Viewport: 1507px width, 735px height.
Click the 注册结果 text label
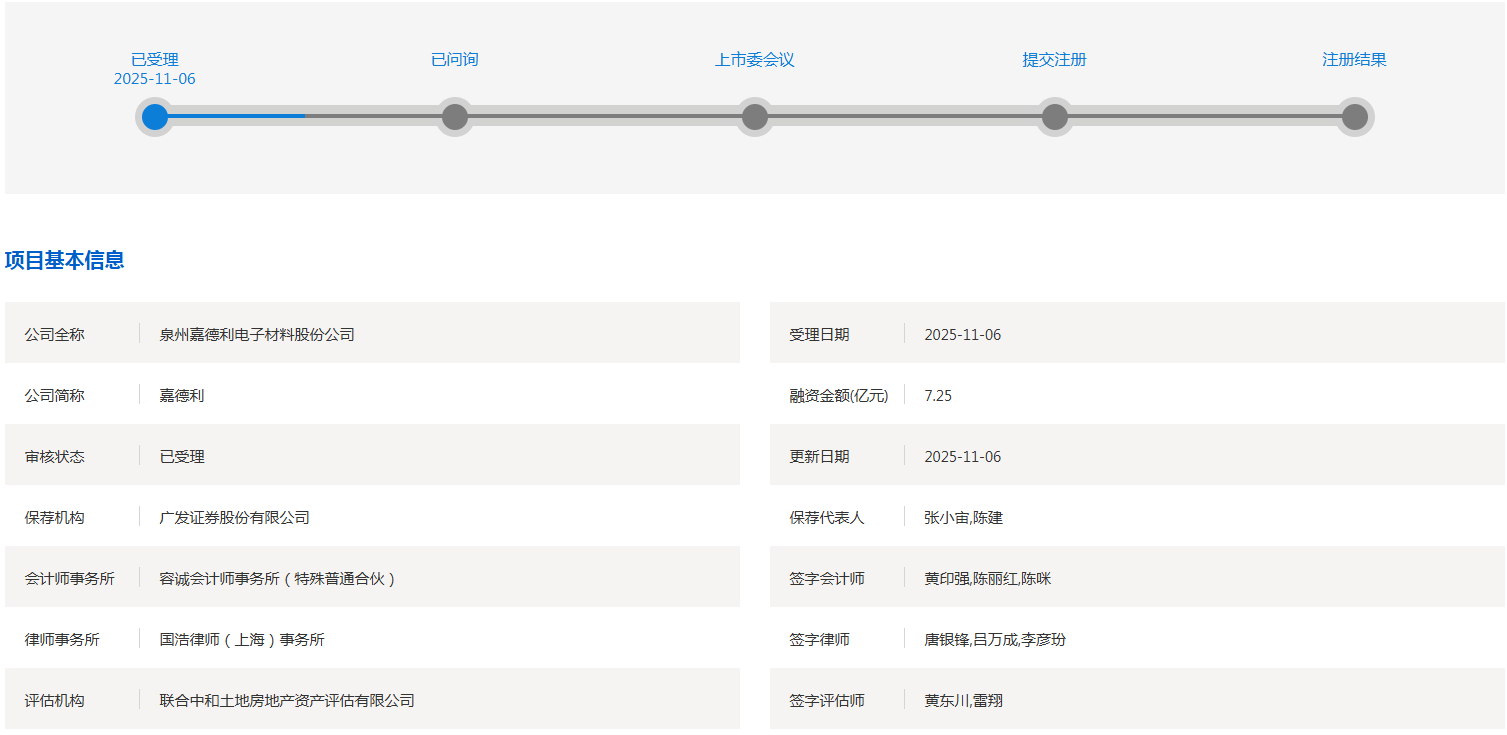click(x=1354, y=60)
